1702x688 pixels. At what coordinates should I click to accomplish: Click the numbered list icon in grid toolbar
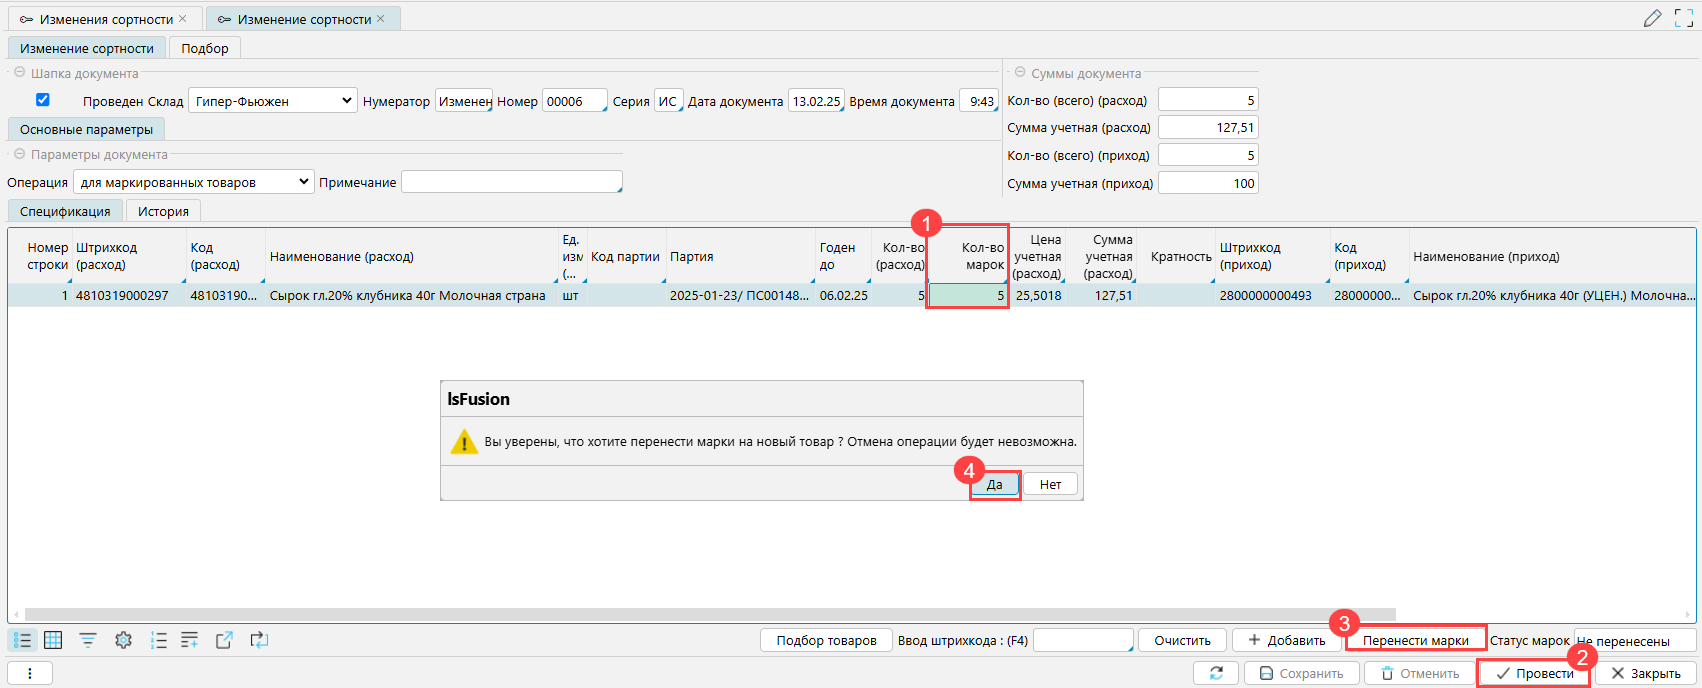[x=158, y=640]
